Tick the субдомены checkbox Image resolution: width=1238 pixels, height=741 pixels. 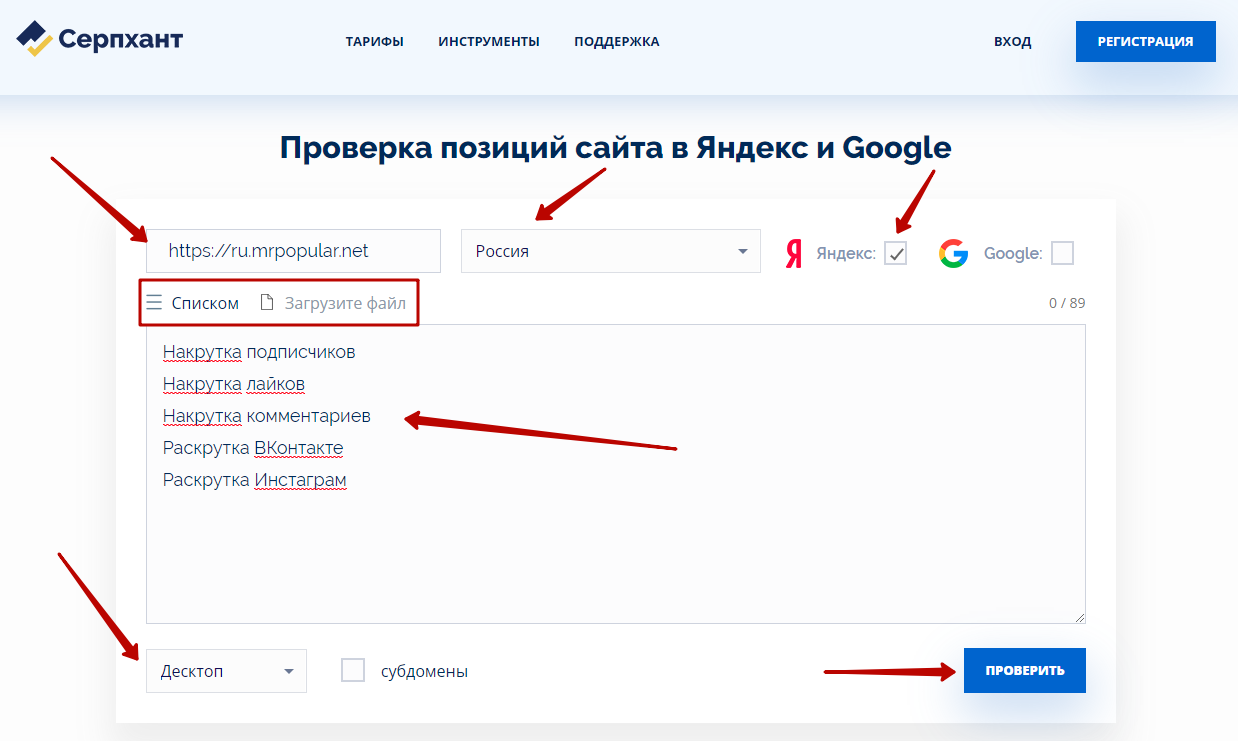point(353,670)
